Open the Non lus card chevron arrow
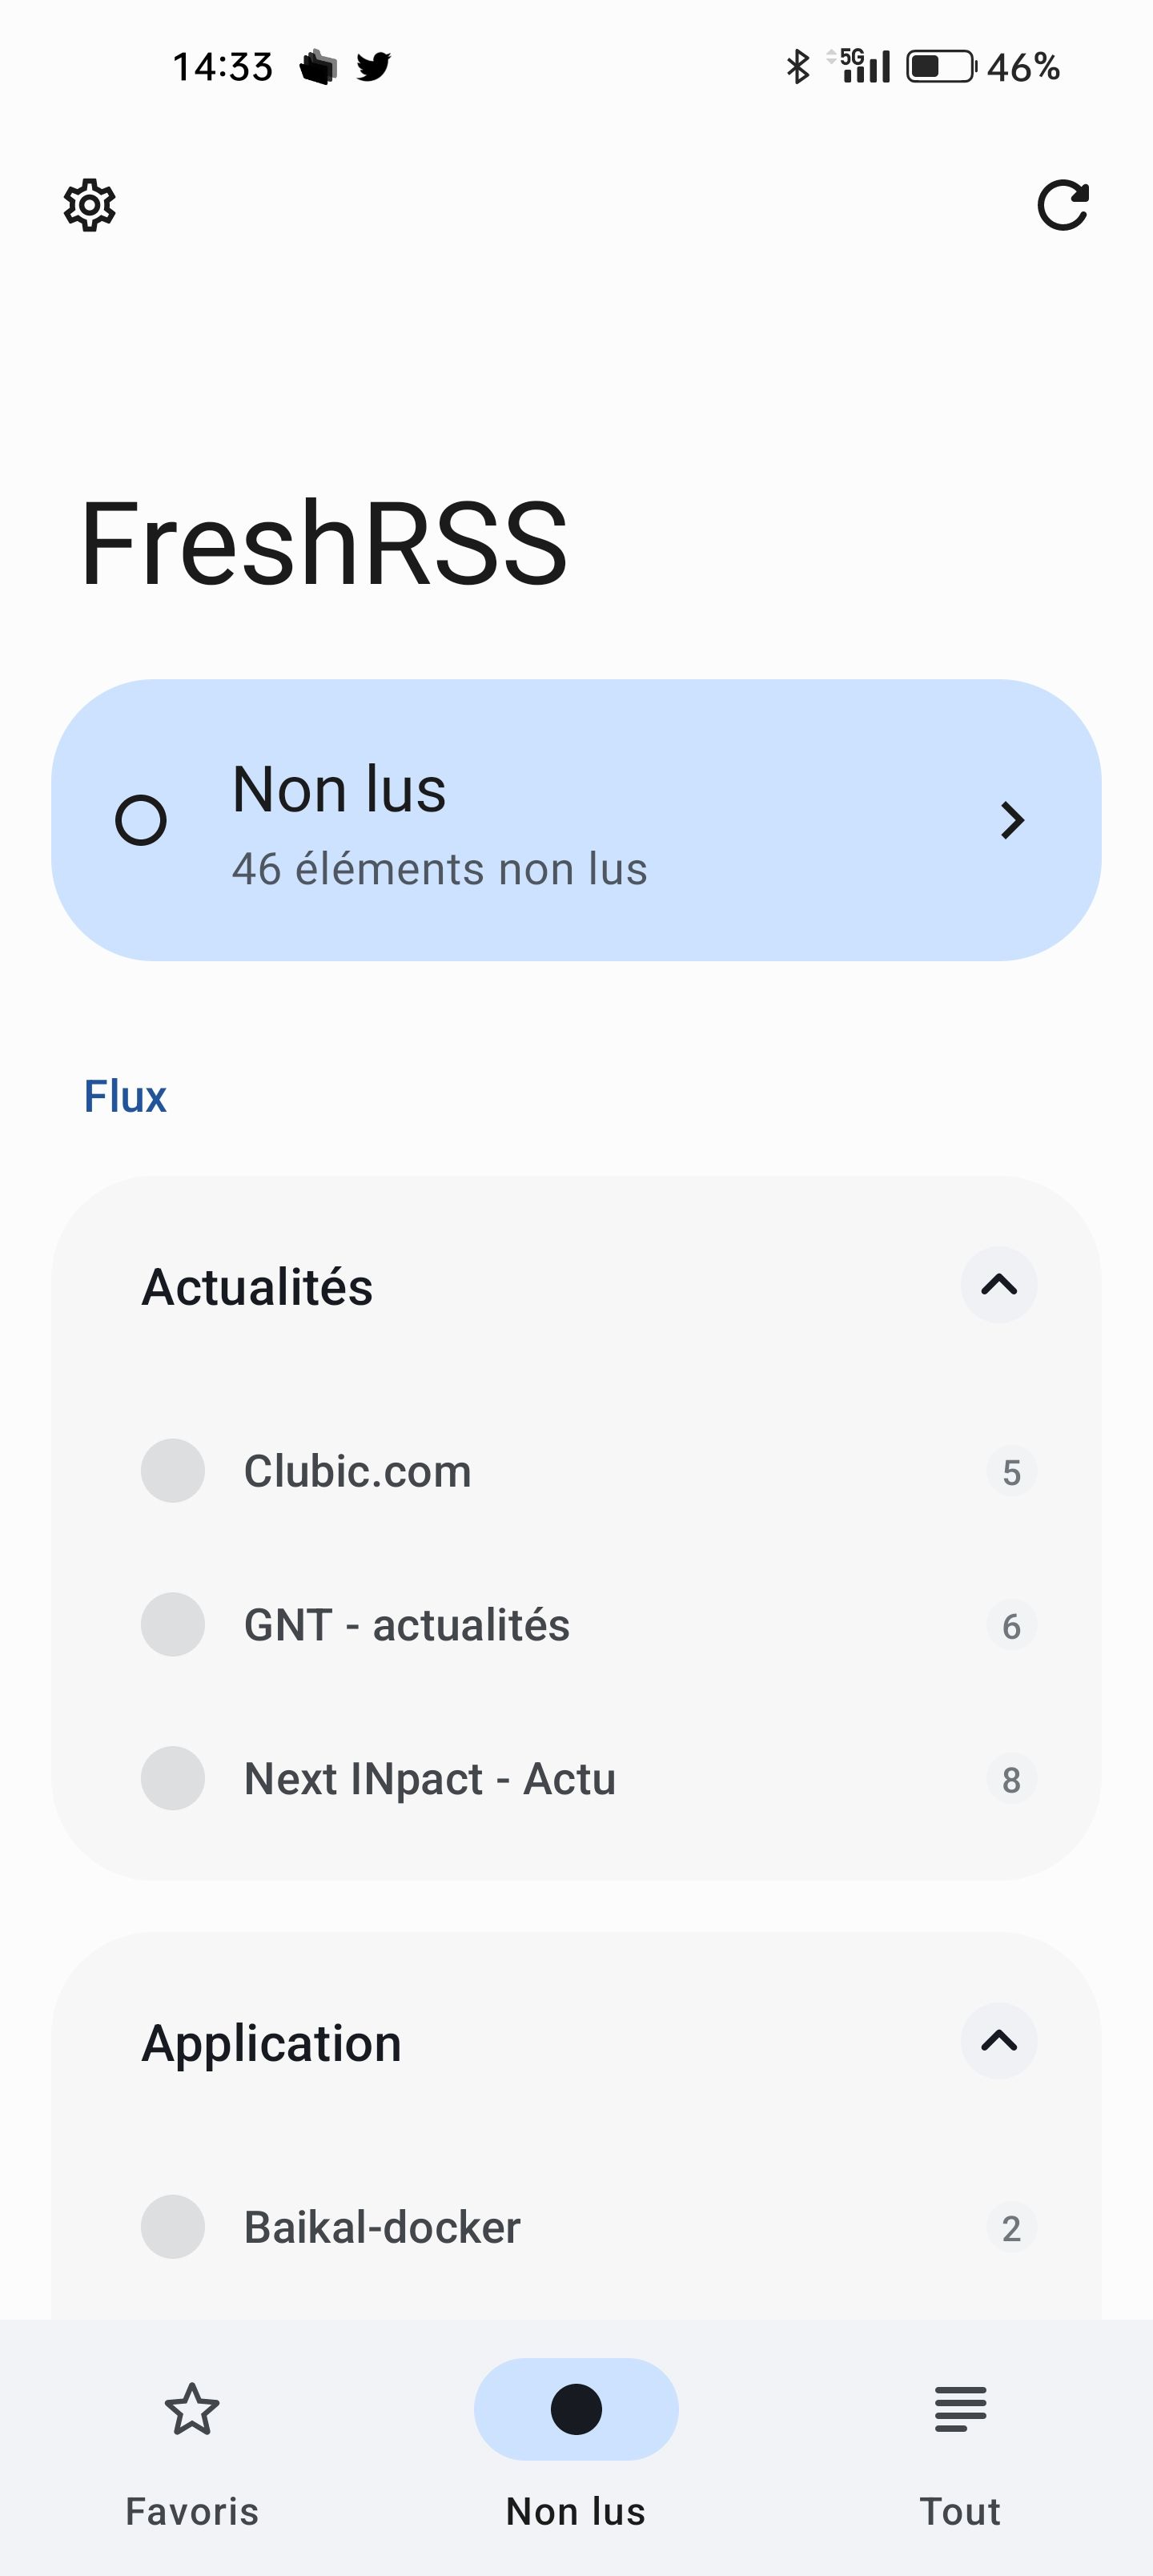Screen dimensions: 1153x2576 (x=1012, y=821)
